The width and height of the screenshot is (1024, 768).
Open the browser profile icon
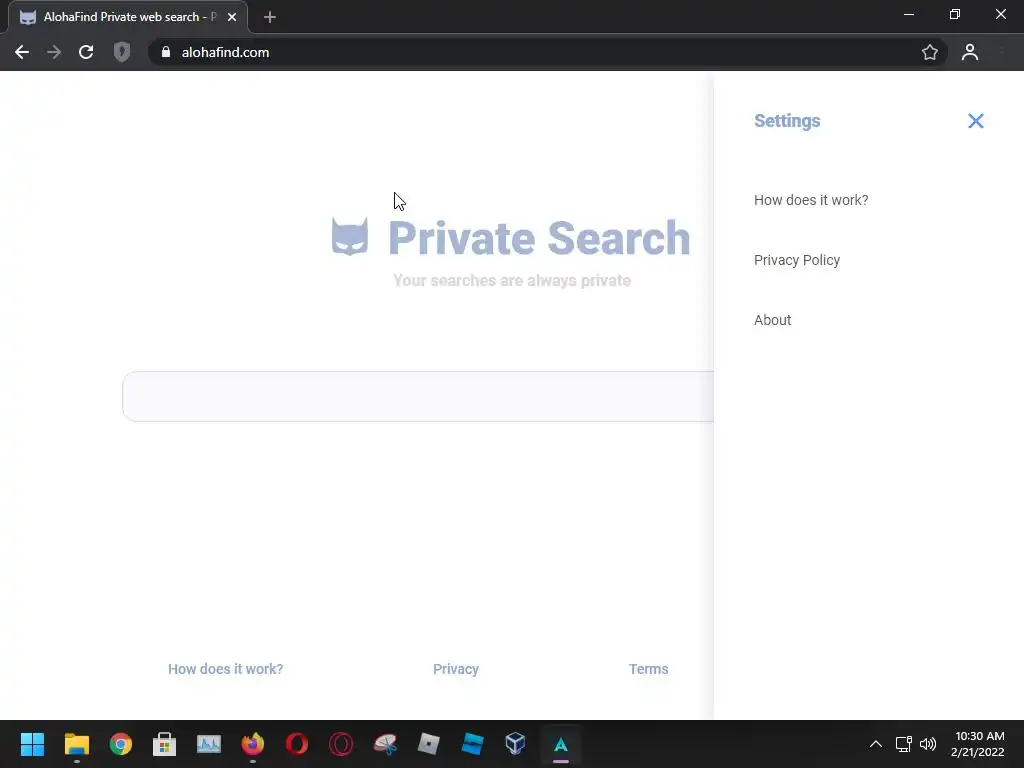(970, 52)
